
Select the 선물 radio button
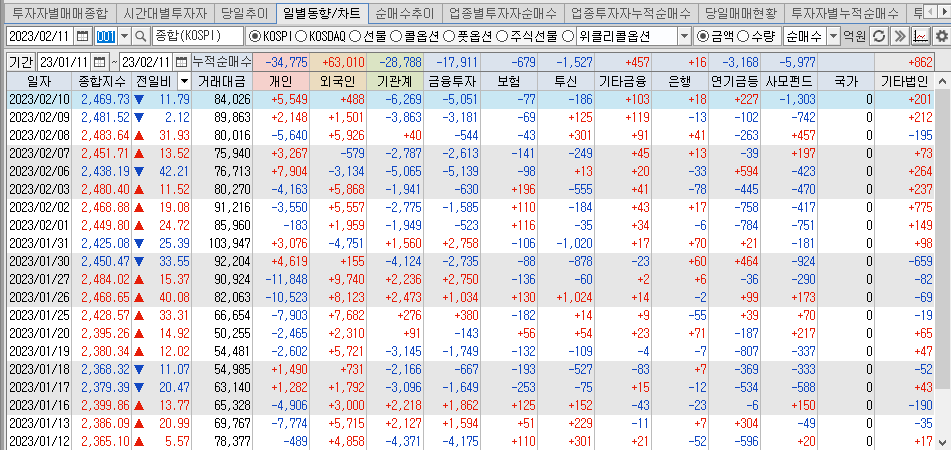[355, 37]
